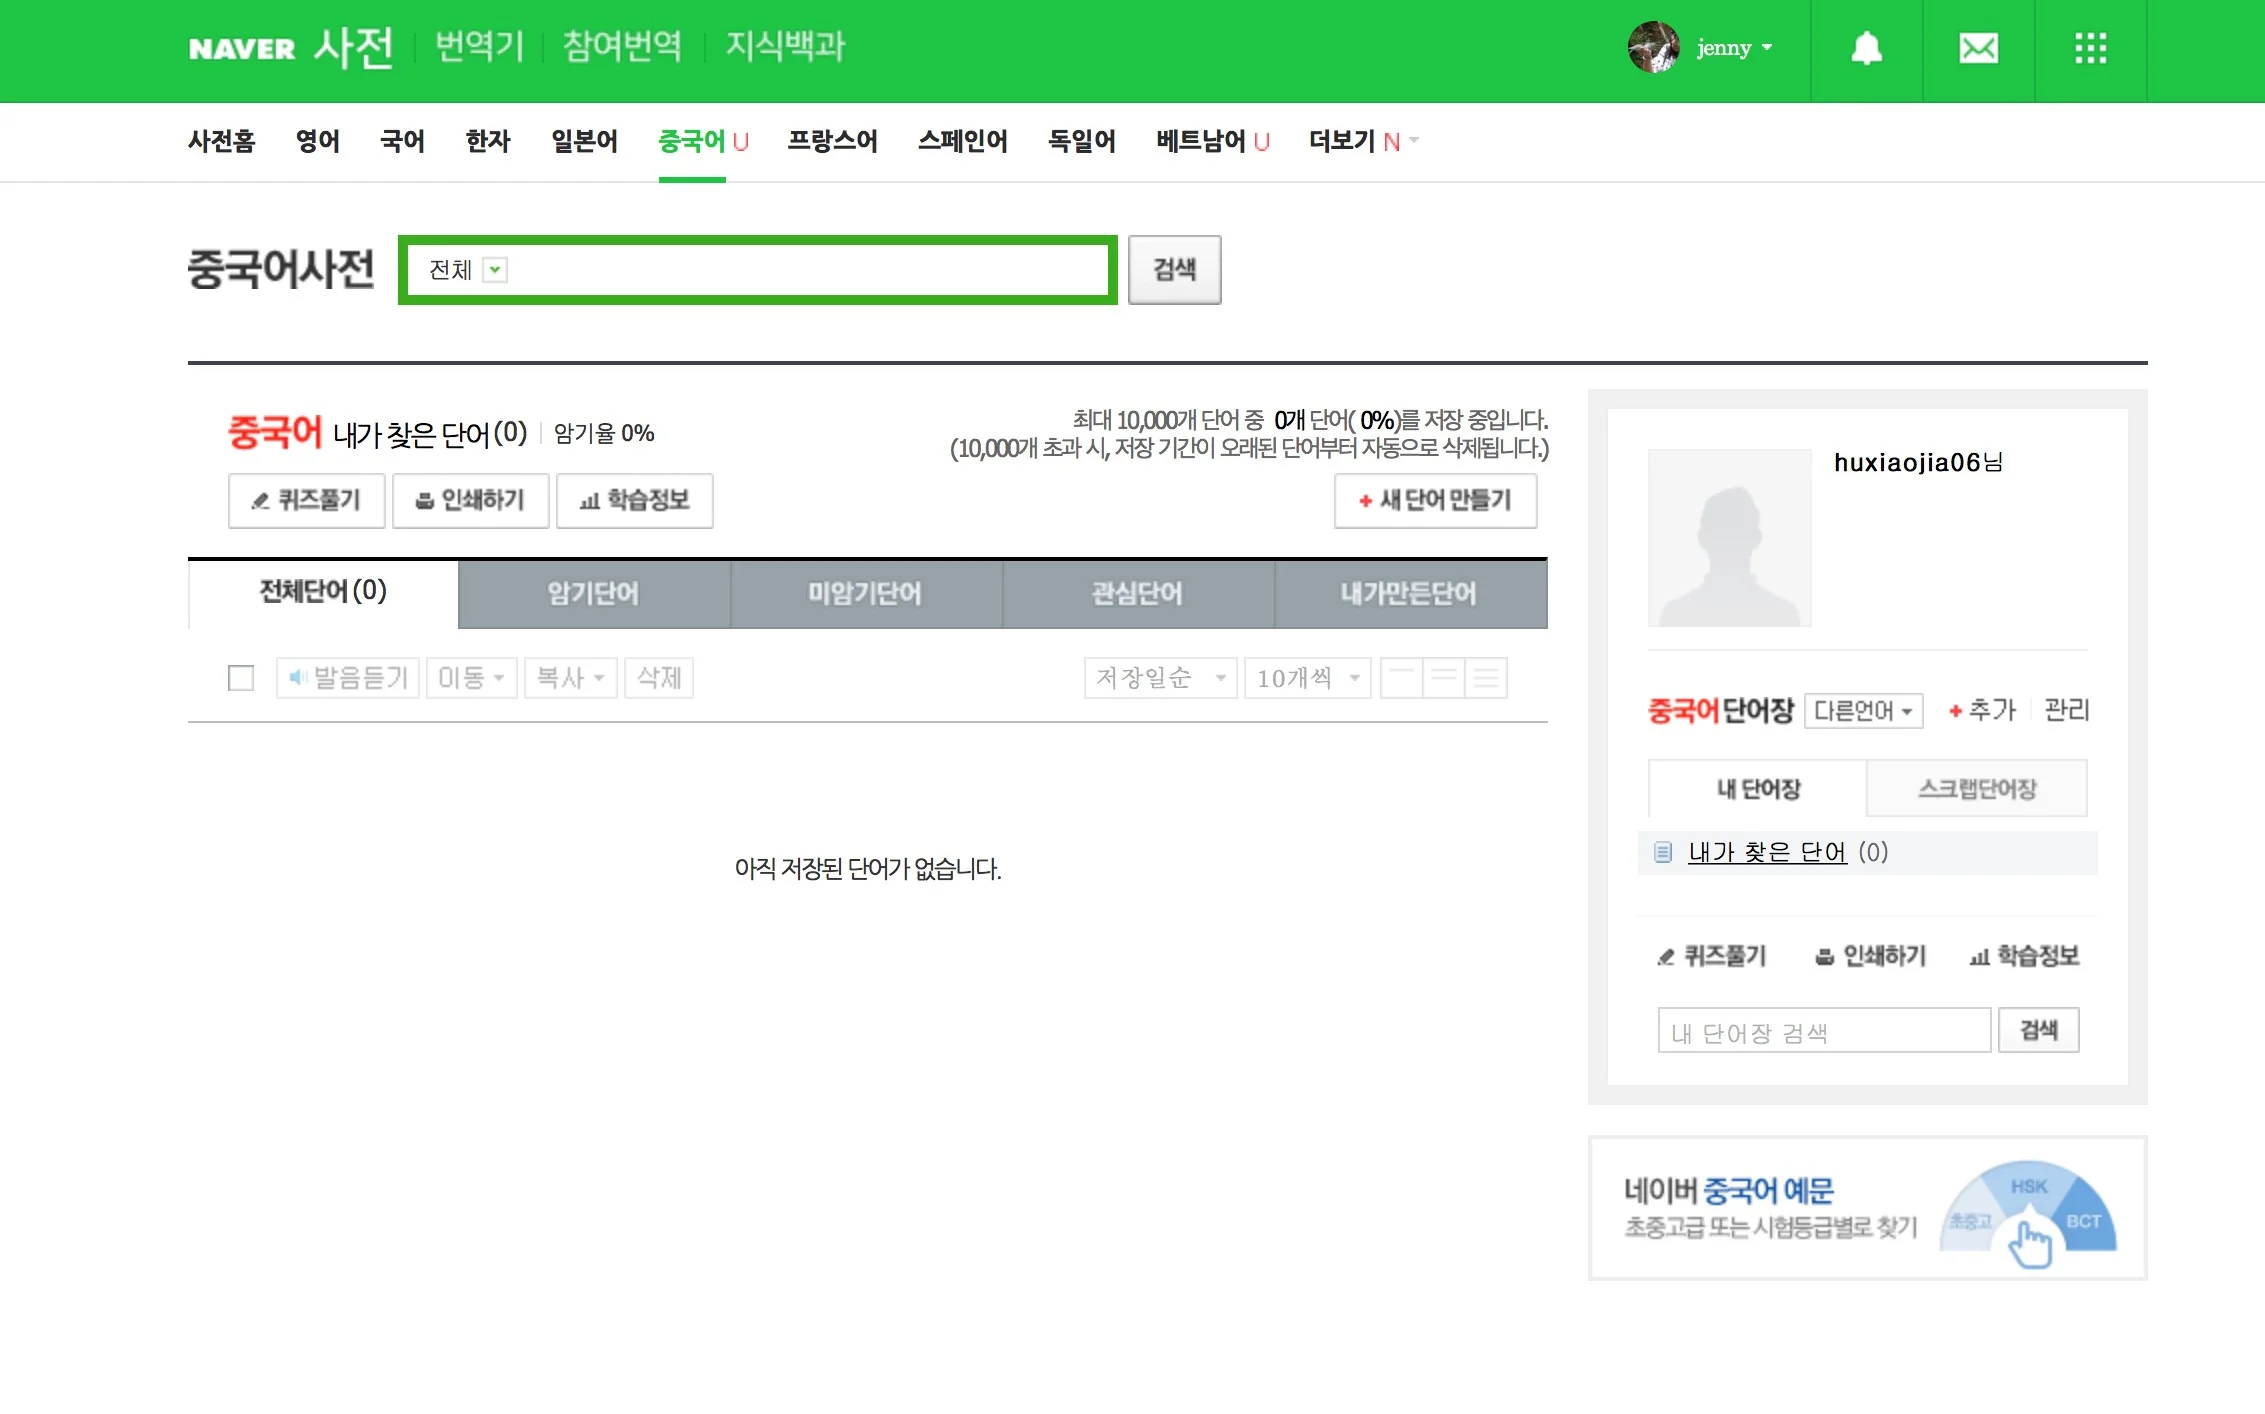Click sidebar 학습정보 link
The width and height of the screenshot is (2265, 1414).
2024,956
